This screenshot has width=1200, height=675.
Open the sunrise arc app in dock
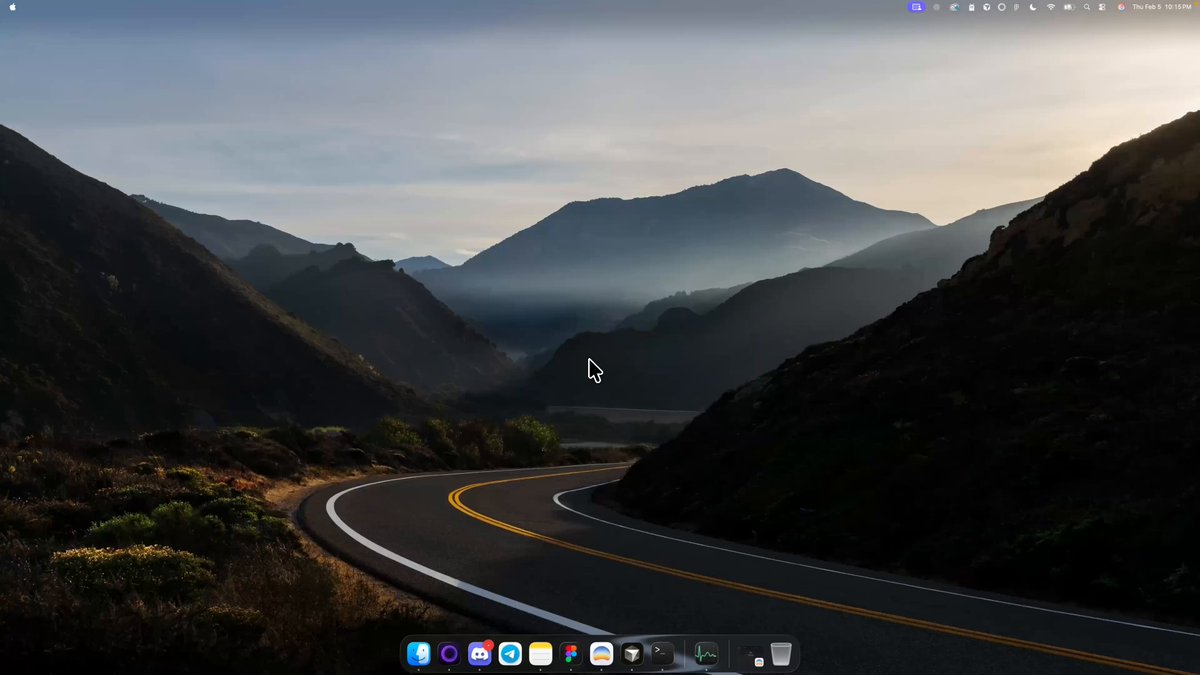[x=601, y=654]
